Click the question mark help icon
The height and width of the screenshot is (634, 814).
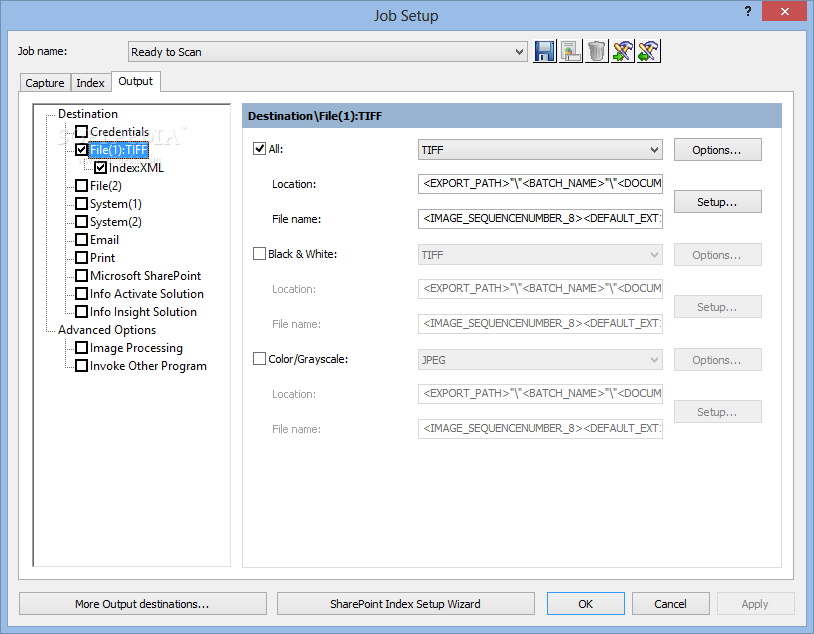pos(748,11)
